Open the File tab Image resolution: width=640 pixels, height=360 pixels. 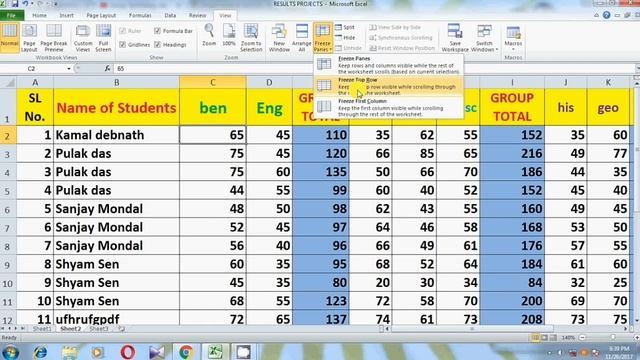click(12, 16)
